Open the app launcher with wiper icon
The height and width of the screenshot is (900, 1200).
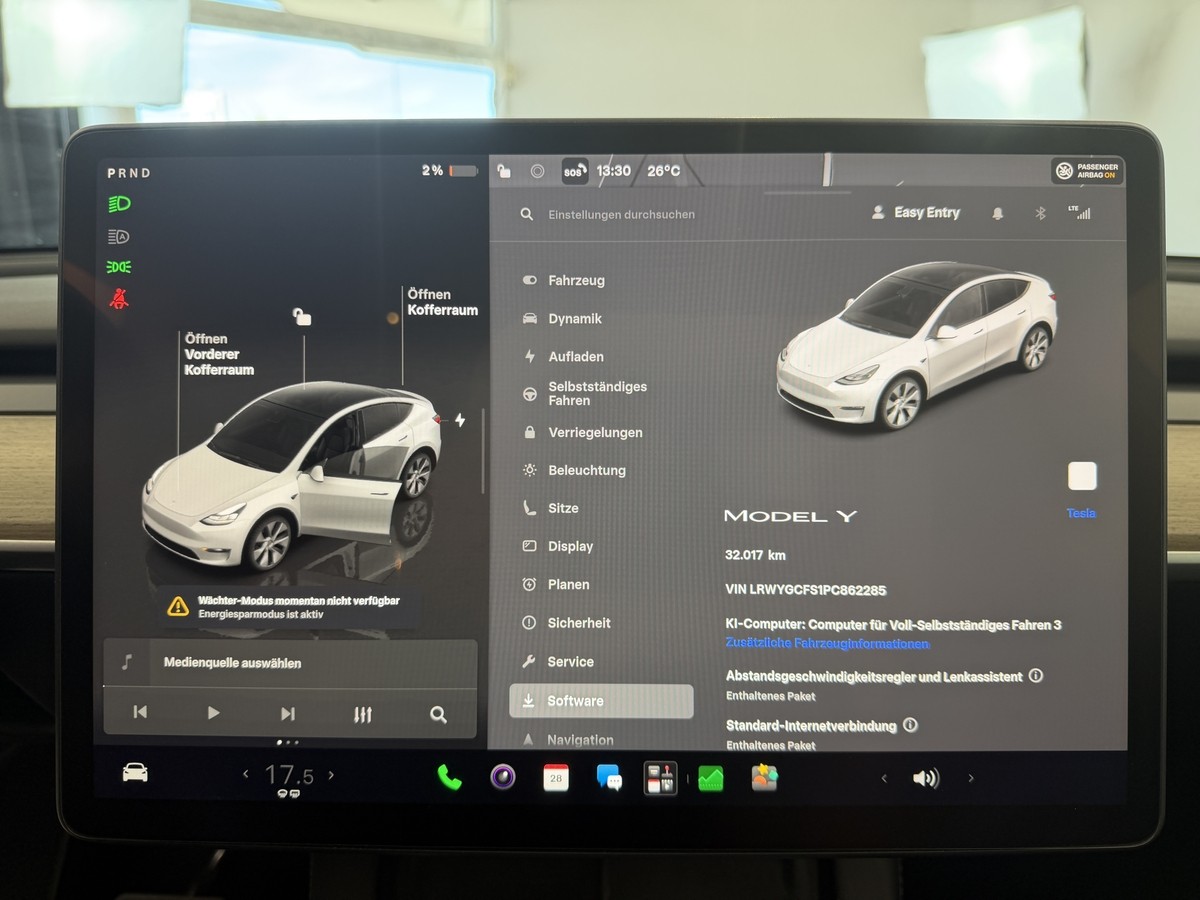660,778
